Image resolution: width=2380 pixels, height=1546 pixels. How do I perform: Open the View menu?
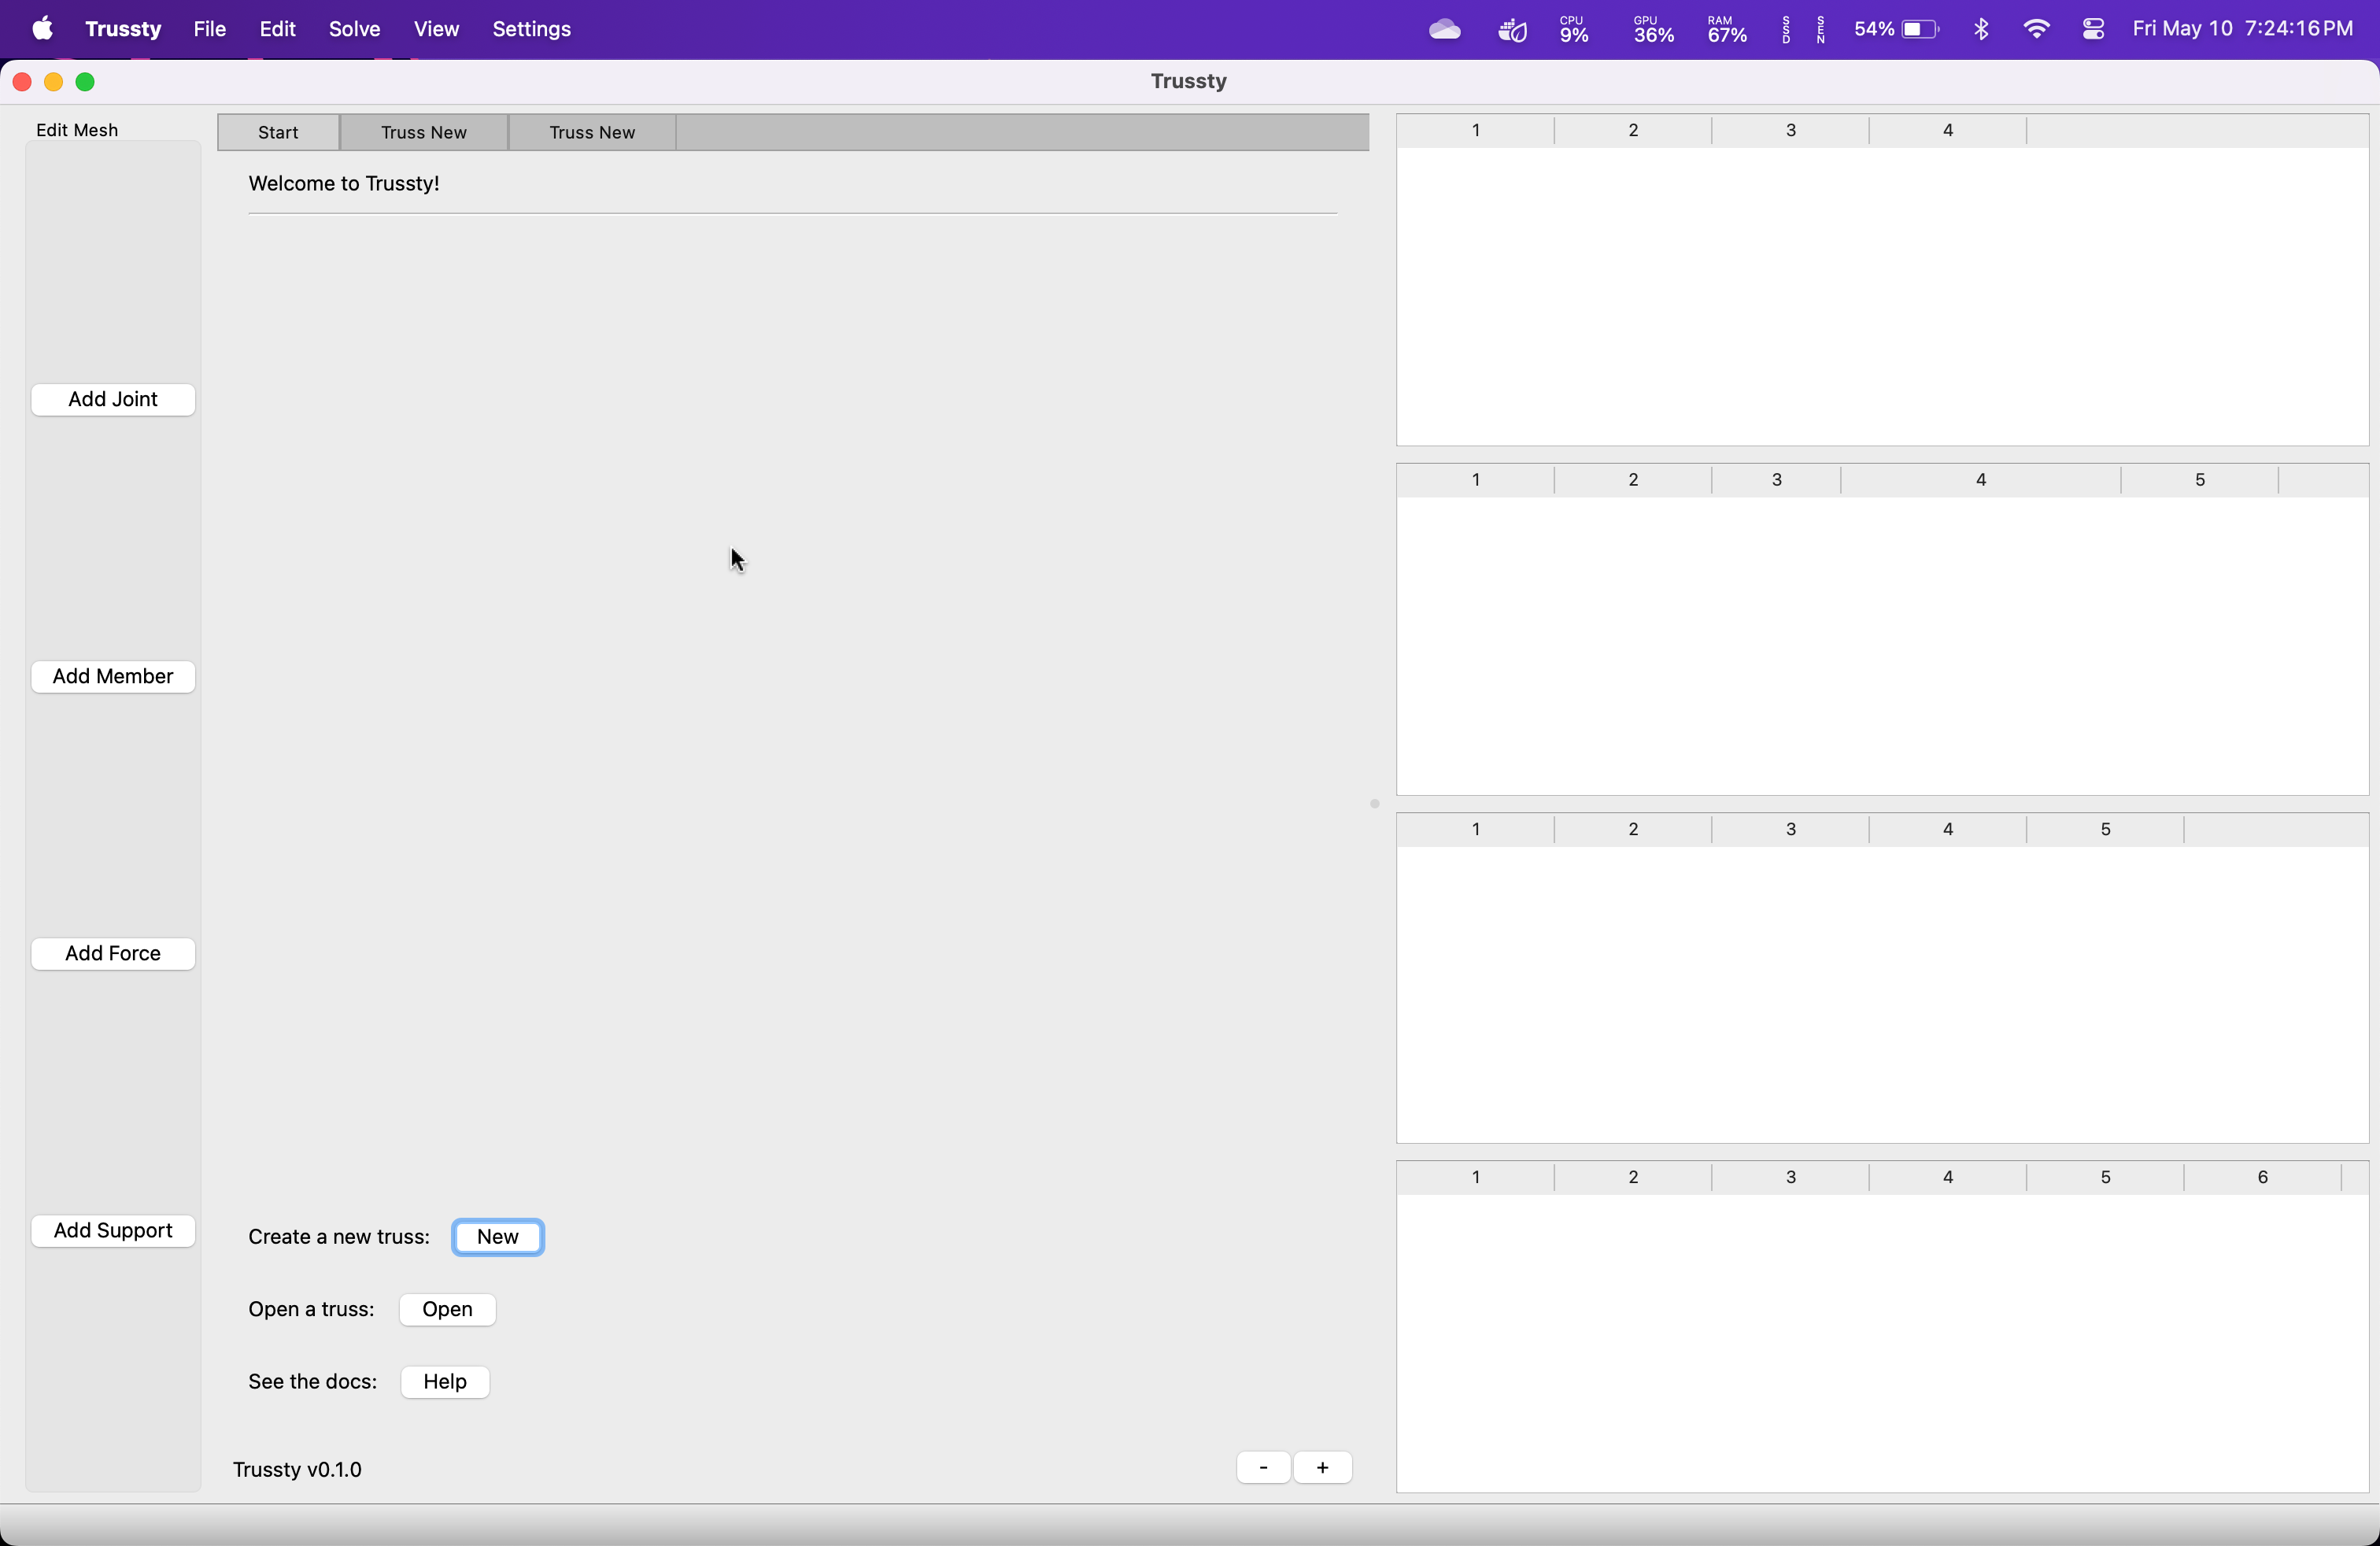tap(436, 29)
